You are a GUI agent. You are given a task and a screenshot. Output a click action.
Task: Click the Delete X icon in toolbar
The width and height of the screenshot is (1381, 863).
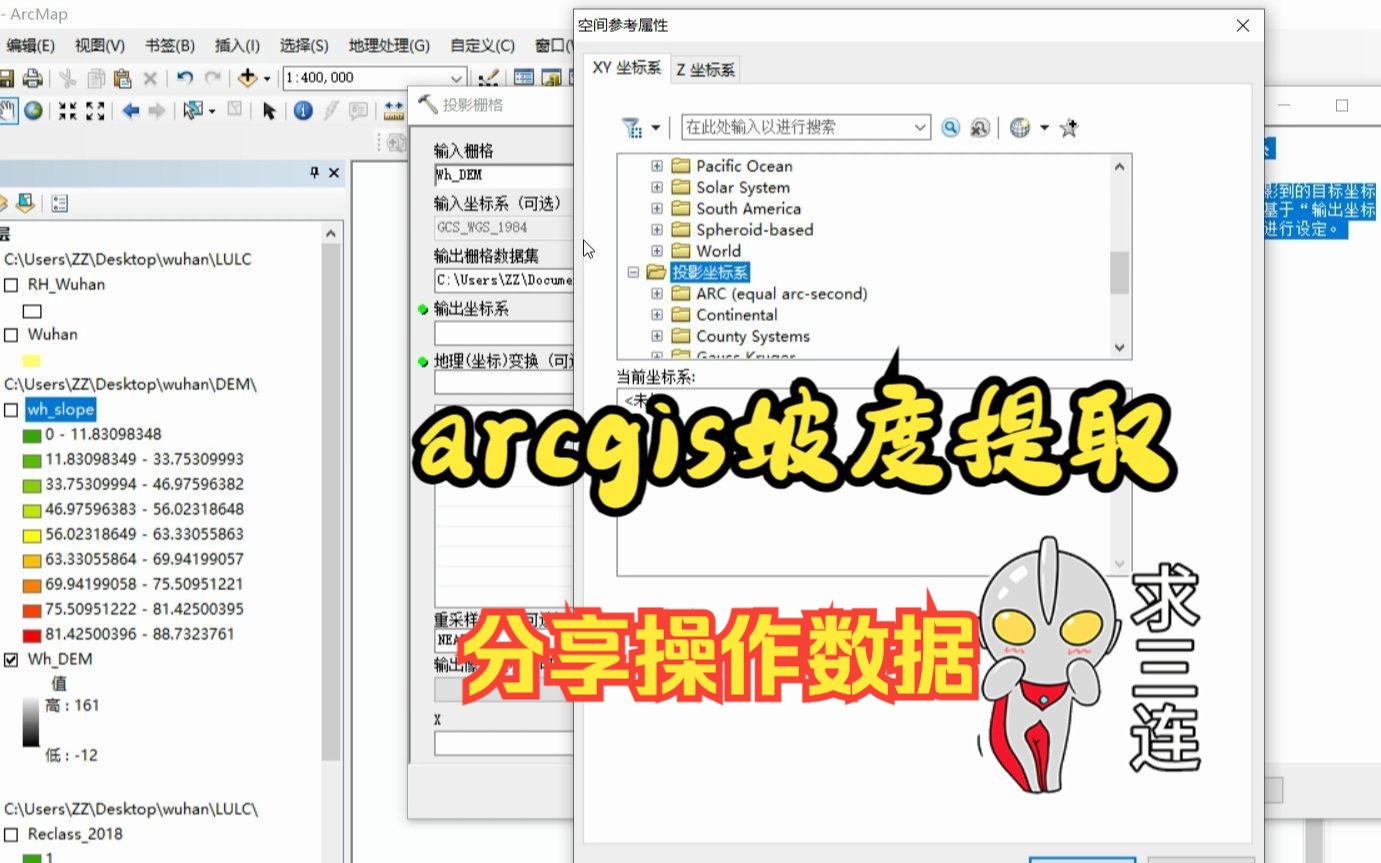(x=150, y=78)
